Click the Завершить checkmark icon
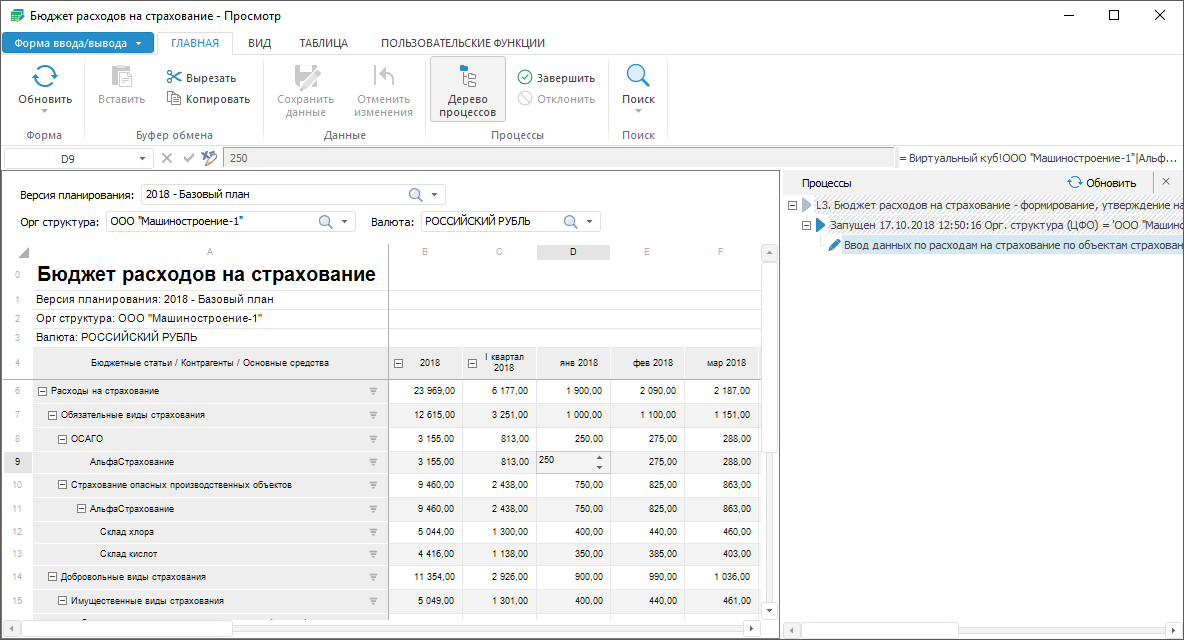 tap(525, 78)
